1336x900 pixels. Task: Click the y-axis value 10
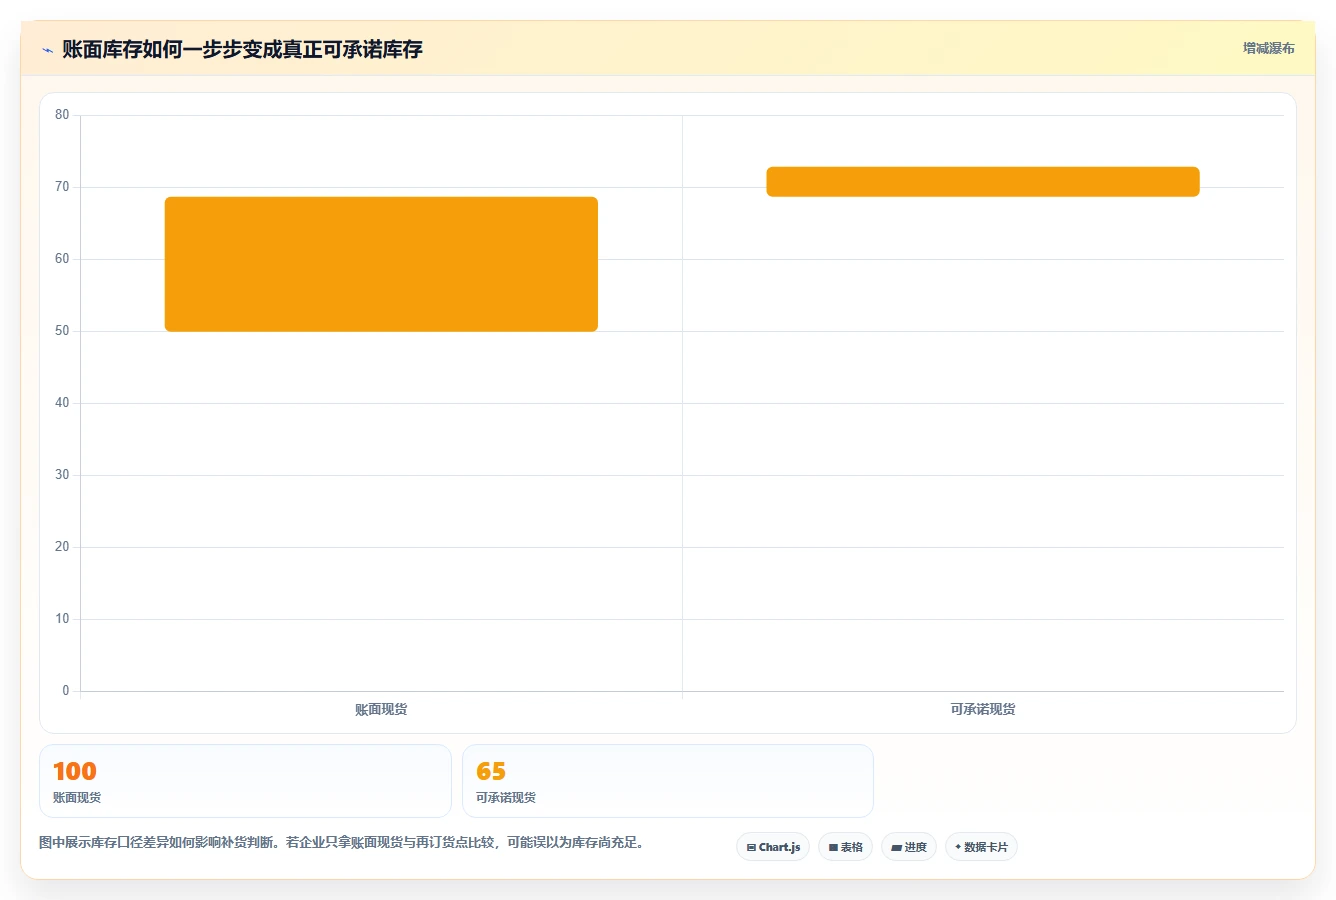pyautogui.click(x=62, y=619)
